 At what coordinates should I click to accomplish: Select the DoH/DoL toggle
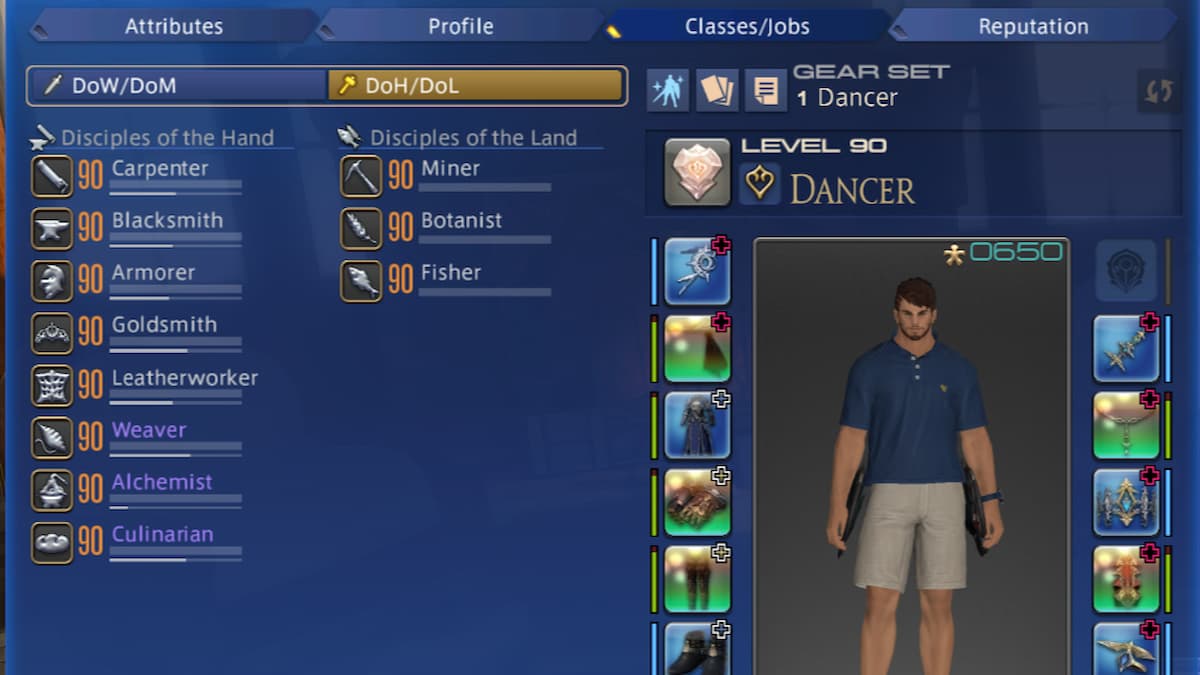point(476,86)
